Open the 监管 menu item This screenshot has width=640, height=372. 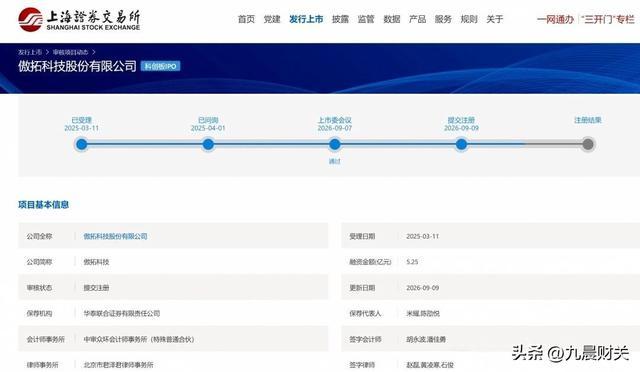pos(366,19)
